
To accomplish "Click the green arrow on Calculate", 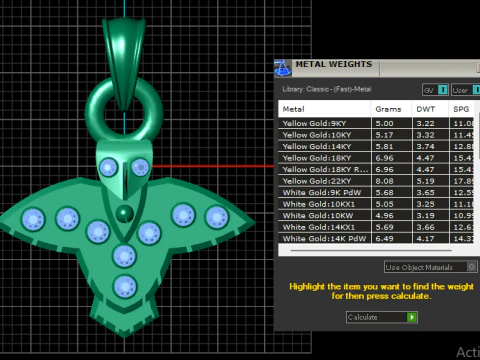I will tap(412, 317).
